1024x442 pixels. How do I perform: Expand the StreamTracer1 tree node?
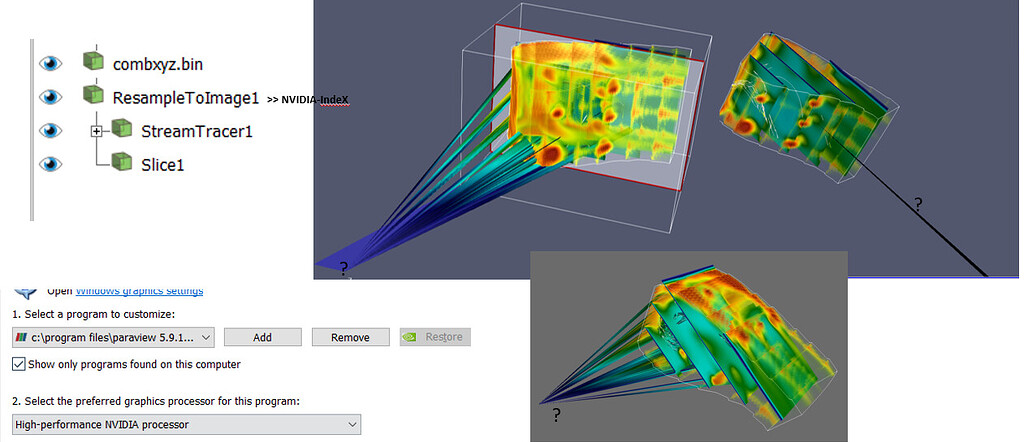(97, 130)
